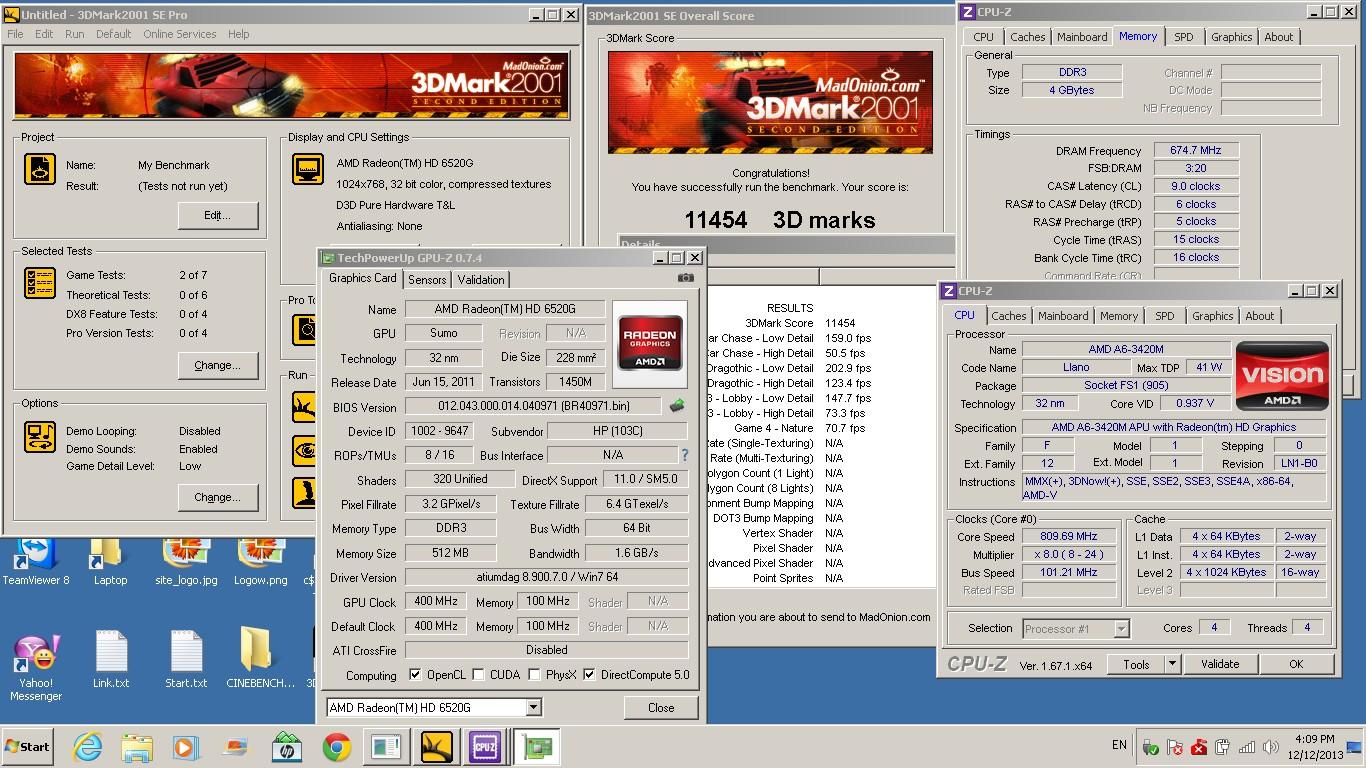Click the eye icon in the Run section
The image size is (1366, 768).
click(304, 451)
